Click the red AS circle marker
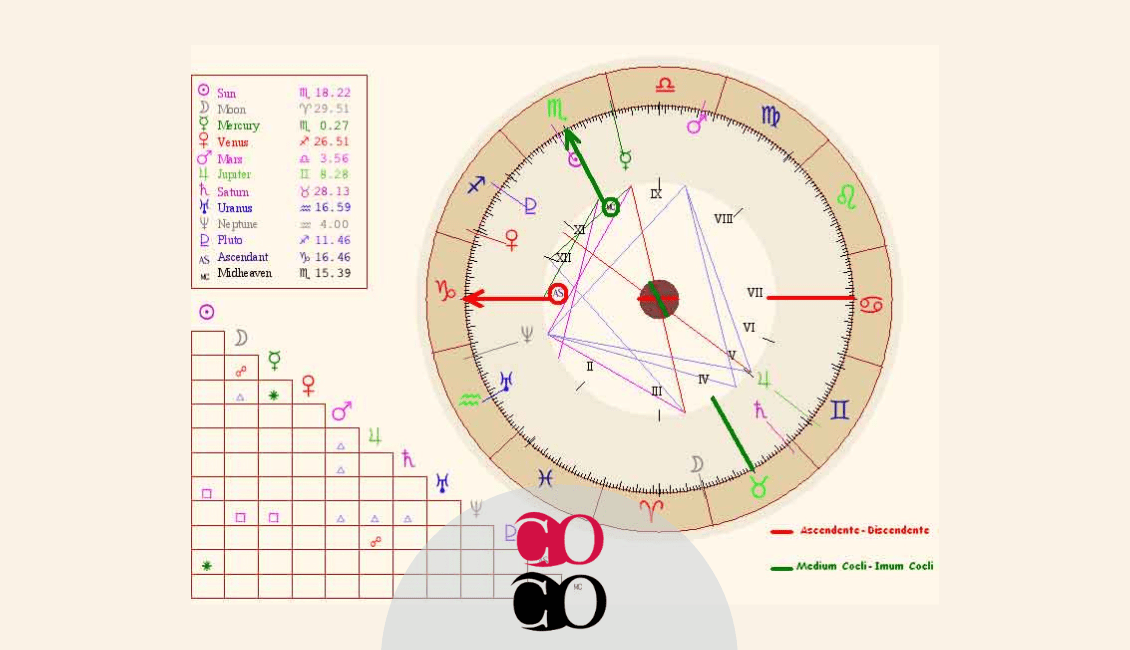Screen dimensions: 1130x650 pyautogui.click(x=558, y=294)
